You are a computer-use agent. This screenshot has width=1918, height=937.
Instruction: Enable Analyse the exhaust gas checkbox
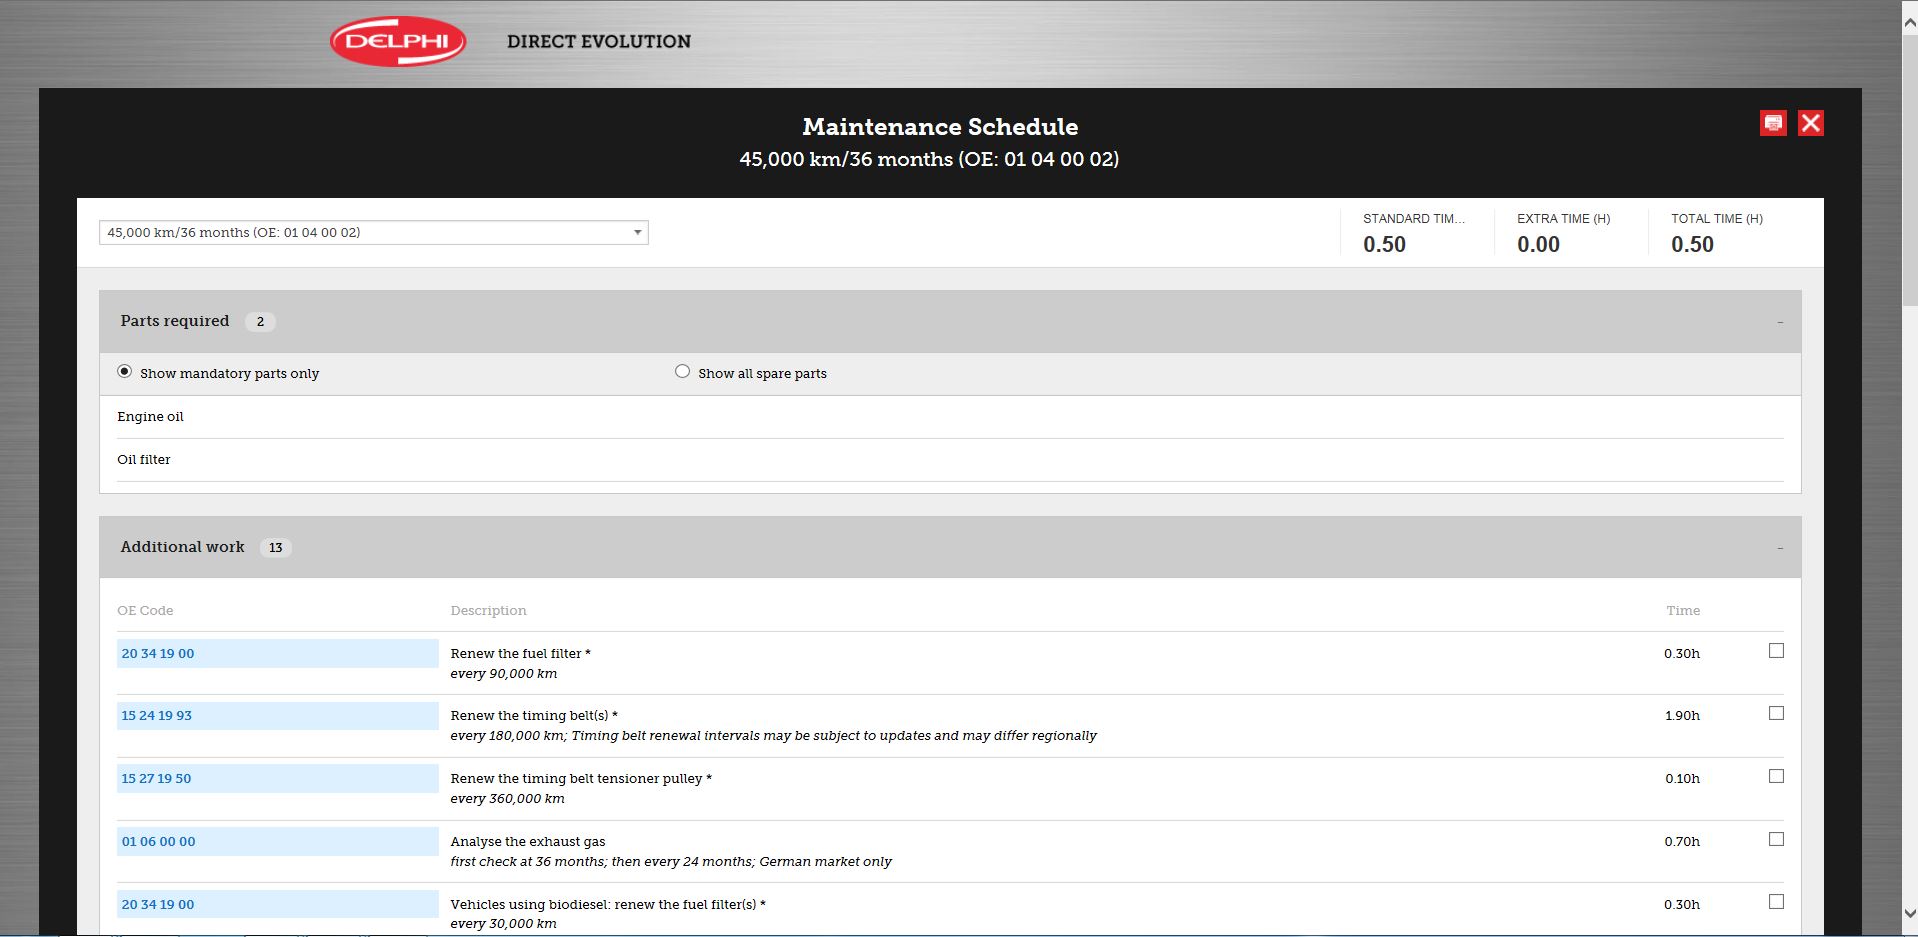(x=1776, y=840)
